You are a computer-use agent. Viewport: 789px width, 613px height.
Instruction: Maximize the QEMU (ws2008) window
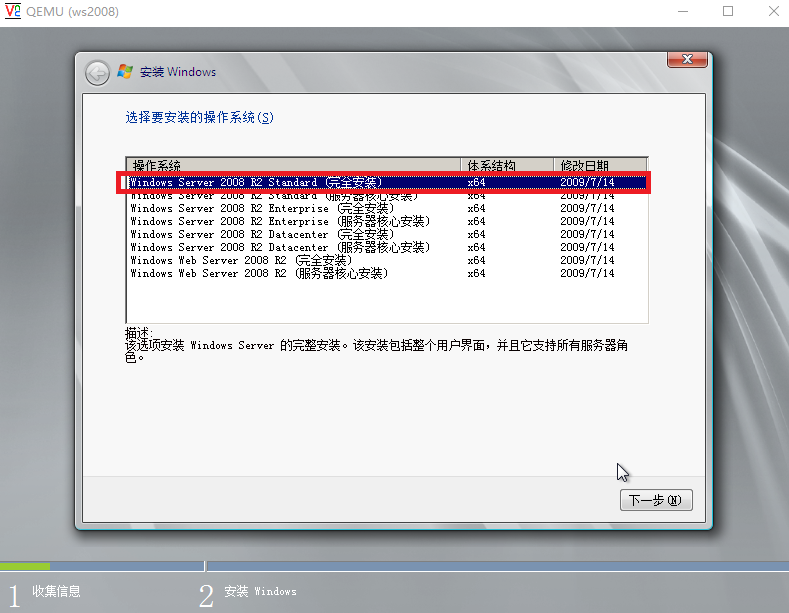coord(728,11)
